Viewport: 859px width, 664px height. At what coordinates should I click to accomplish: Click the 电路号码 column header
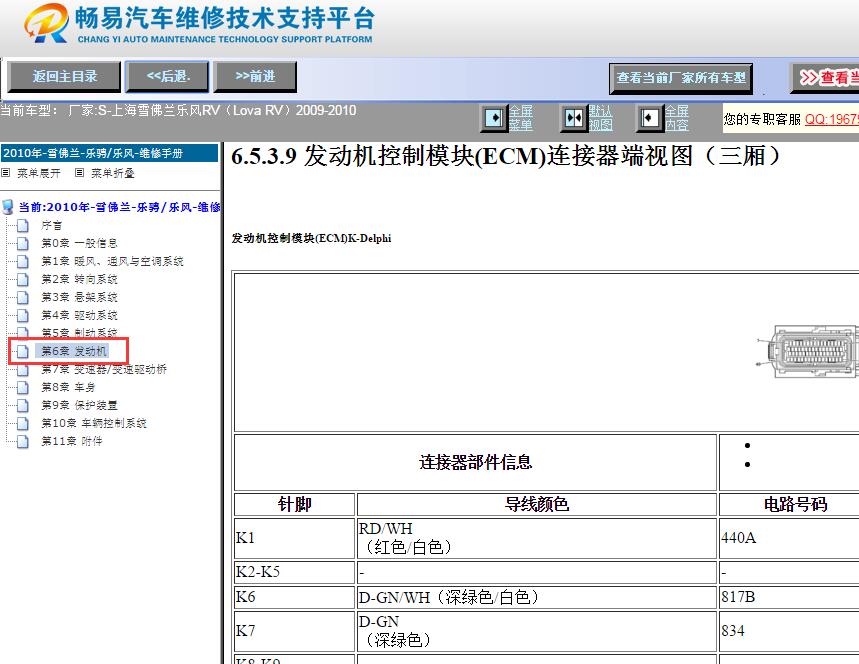pos(795,504)
